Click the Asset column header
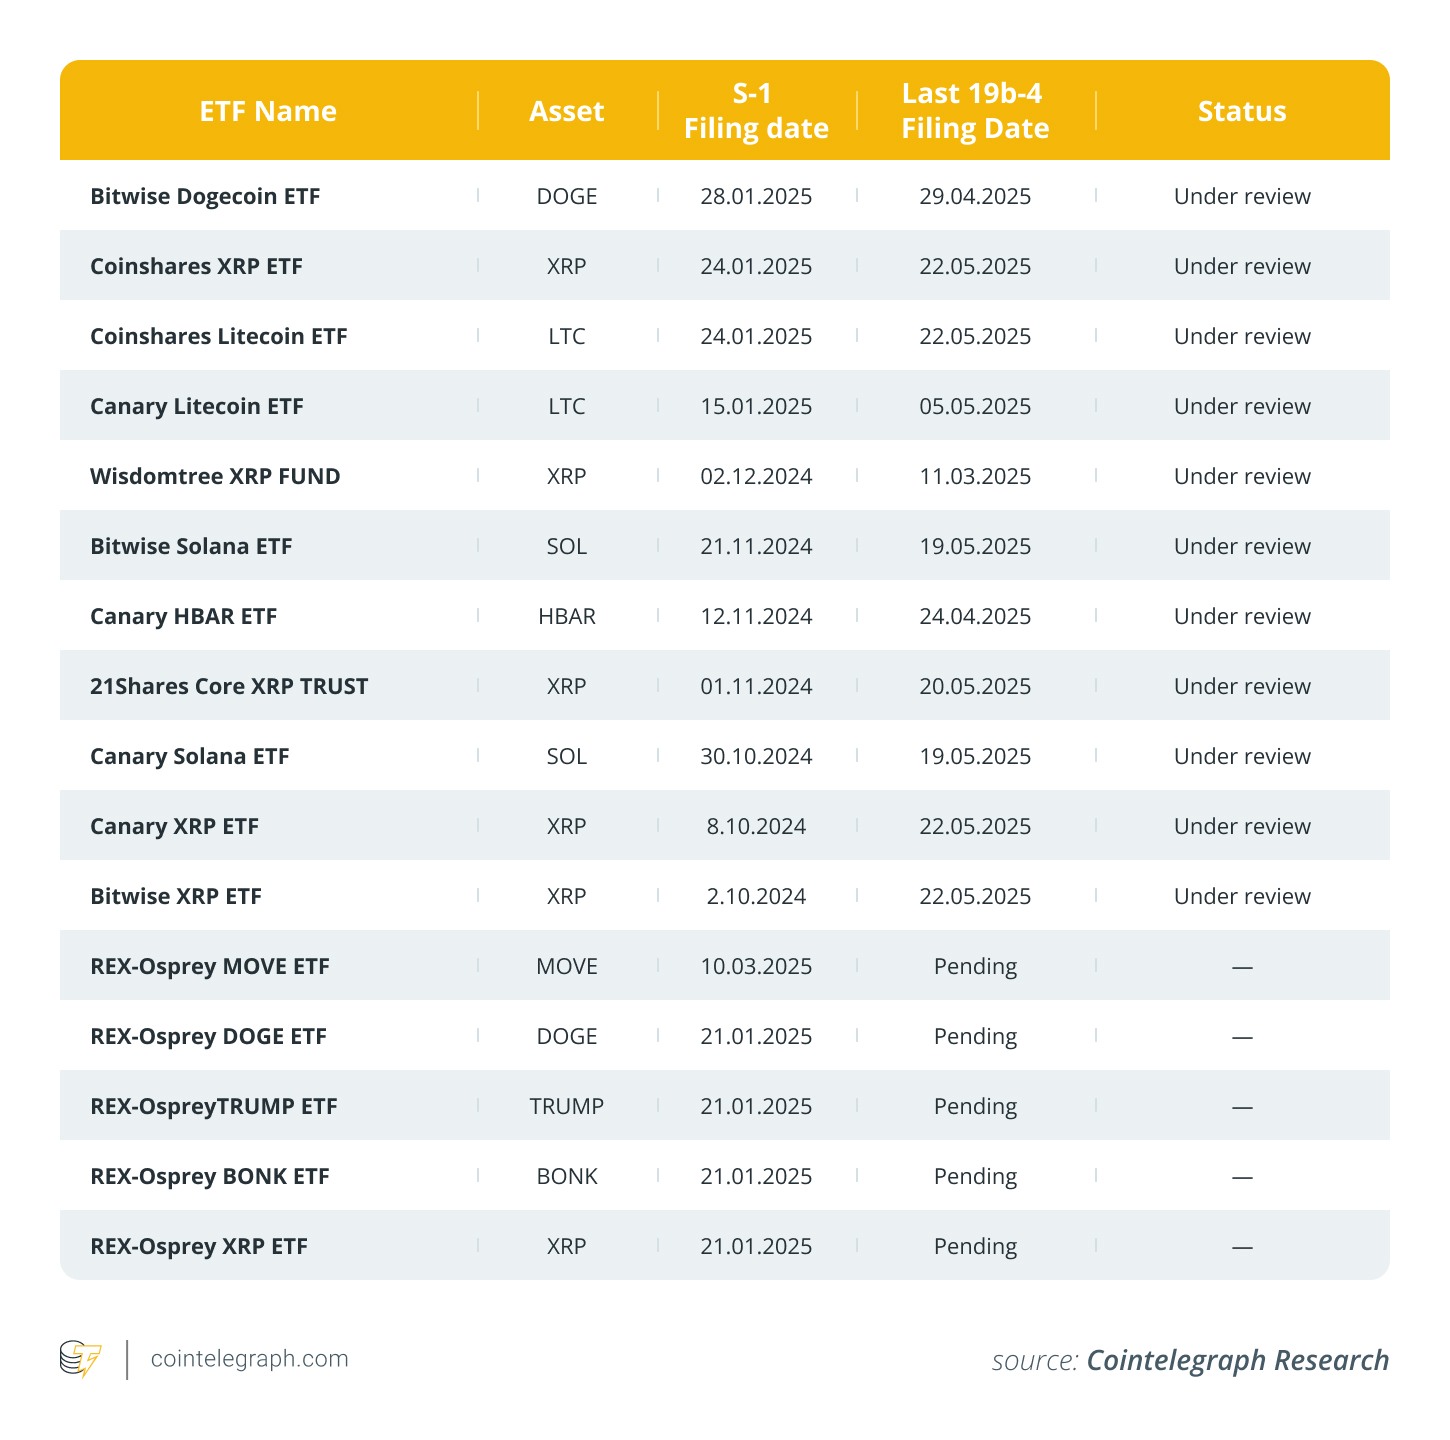 coord(567,111)
